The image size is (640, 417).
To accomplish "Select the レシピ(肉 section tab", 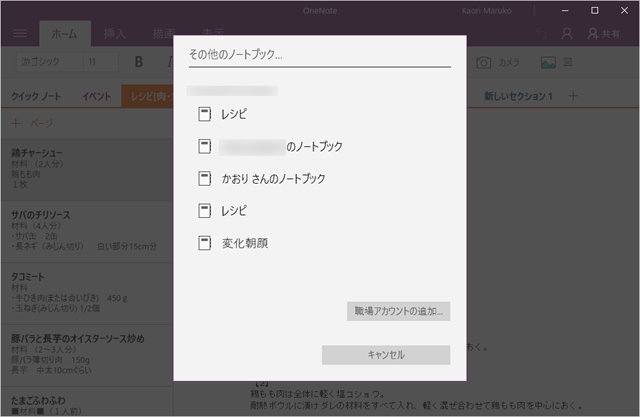I will [x=148, y=97].
